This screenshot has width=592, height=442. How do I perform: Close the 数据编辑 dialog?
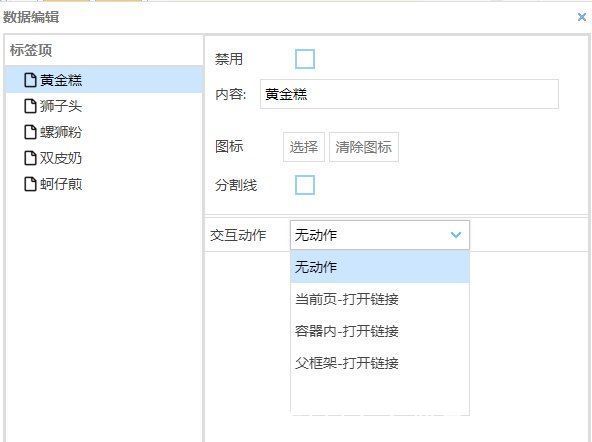click(582, 17)
